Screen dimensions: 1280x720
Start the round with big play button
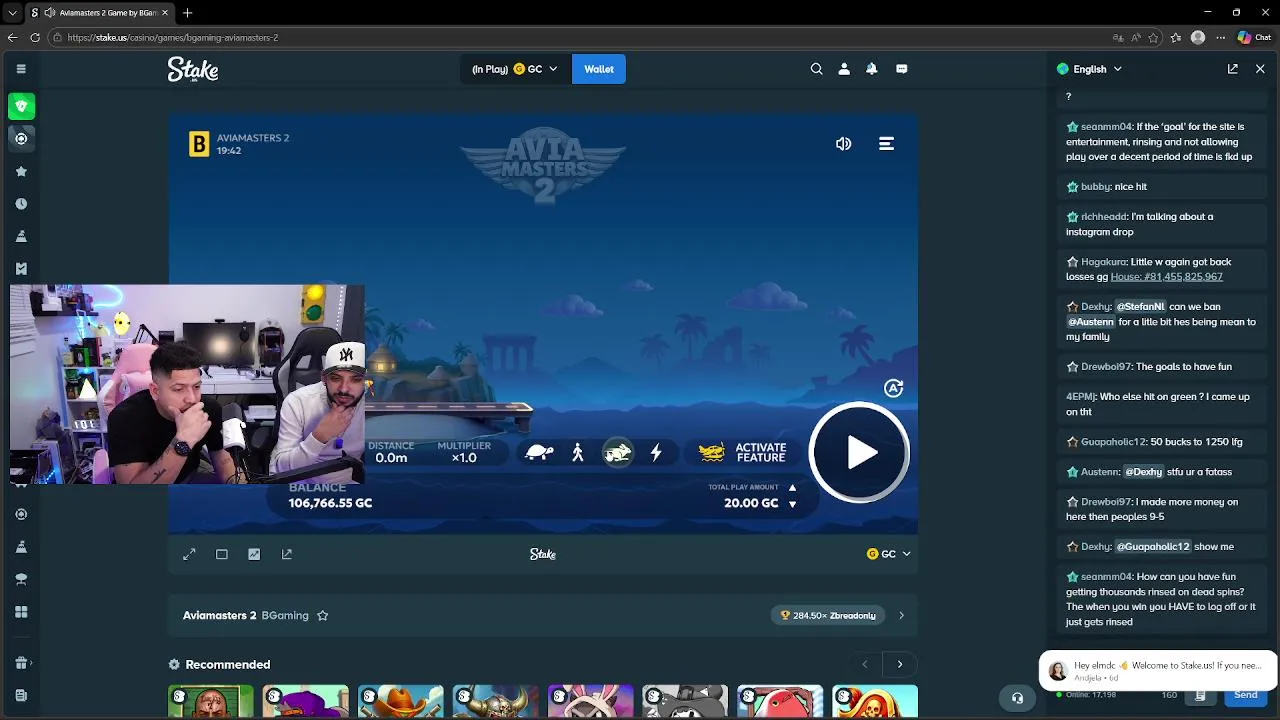pyautogui.click(x=859, y=453)
